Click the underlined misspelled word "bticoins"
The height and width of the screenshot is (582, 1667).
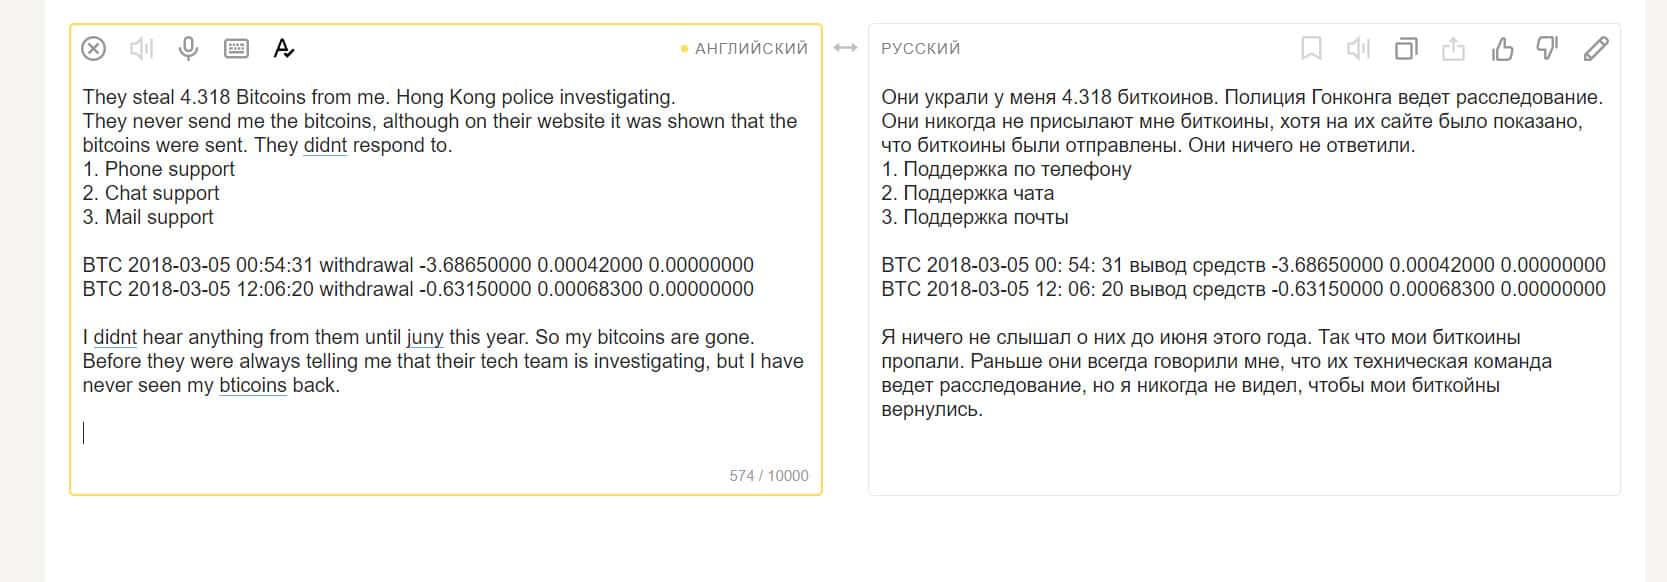click(252, 385)
